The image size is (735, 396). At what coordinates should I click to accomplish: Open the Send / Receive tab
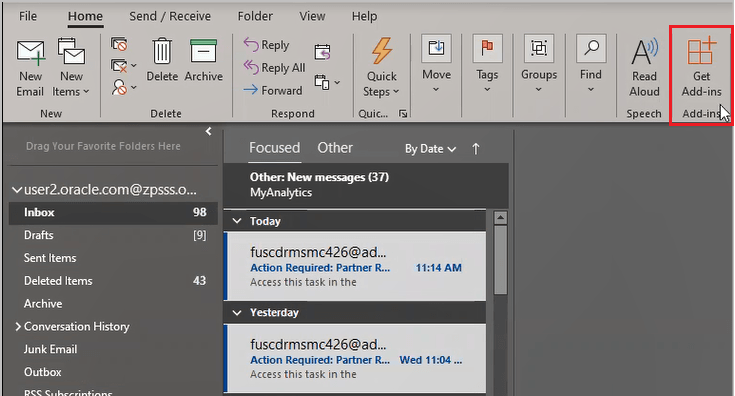pos(170,16)
